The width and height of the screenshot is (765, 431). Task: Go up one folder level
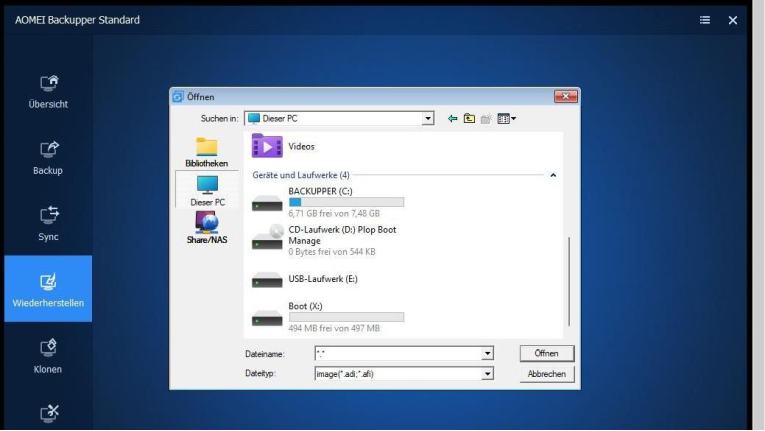(469, 119)
